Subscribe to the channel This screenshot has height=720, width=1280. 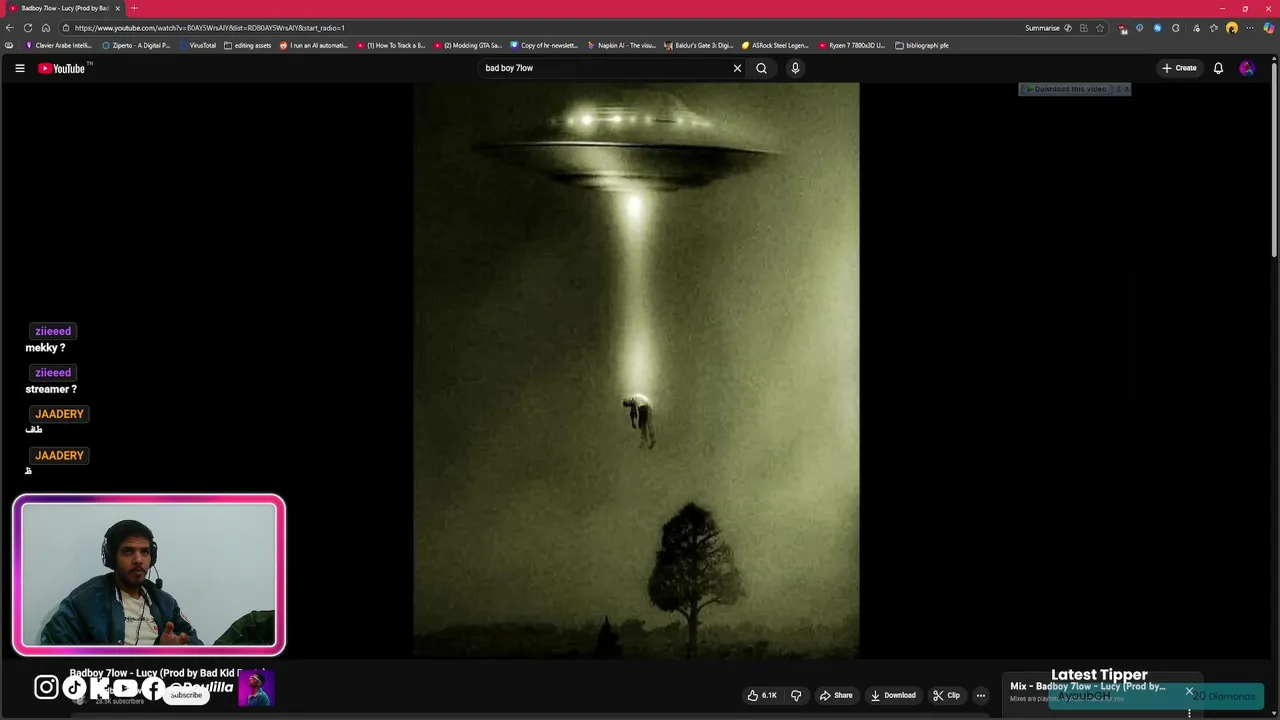tap(185, 695)
